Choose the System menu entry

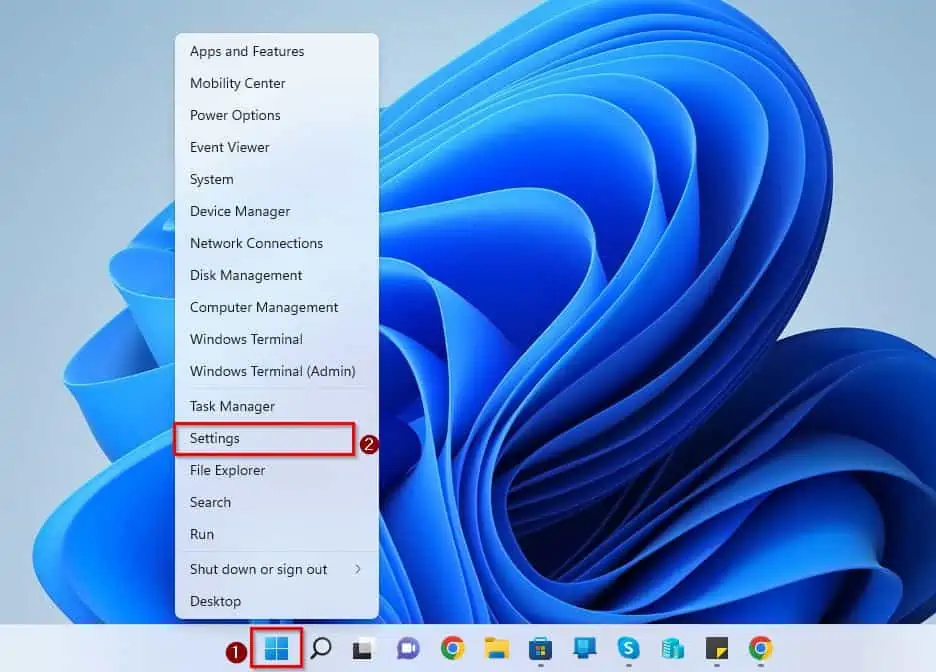(x=212, y=179)
